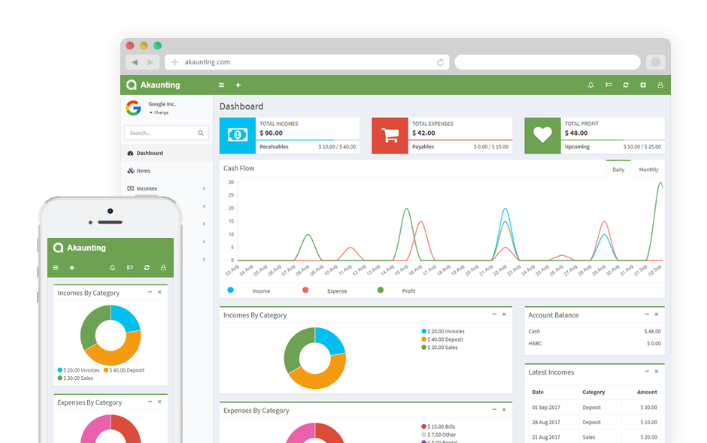Click the phone header plus icon
Screen dimensions: 707x443
(x=72, y=268)
